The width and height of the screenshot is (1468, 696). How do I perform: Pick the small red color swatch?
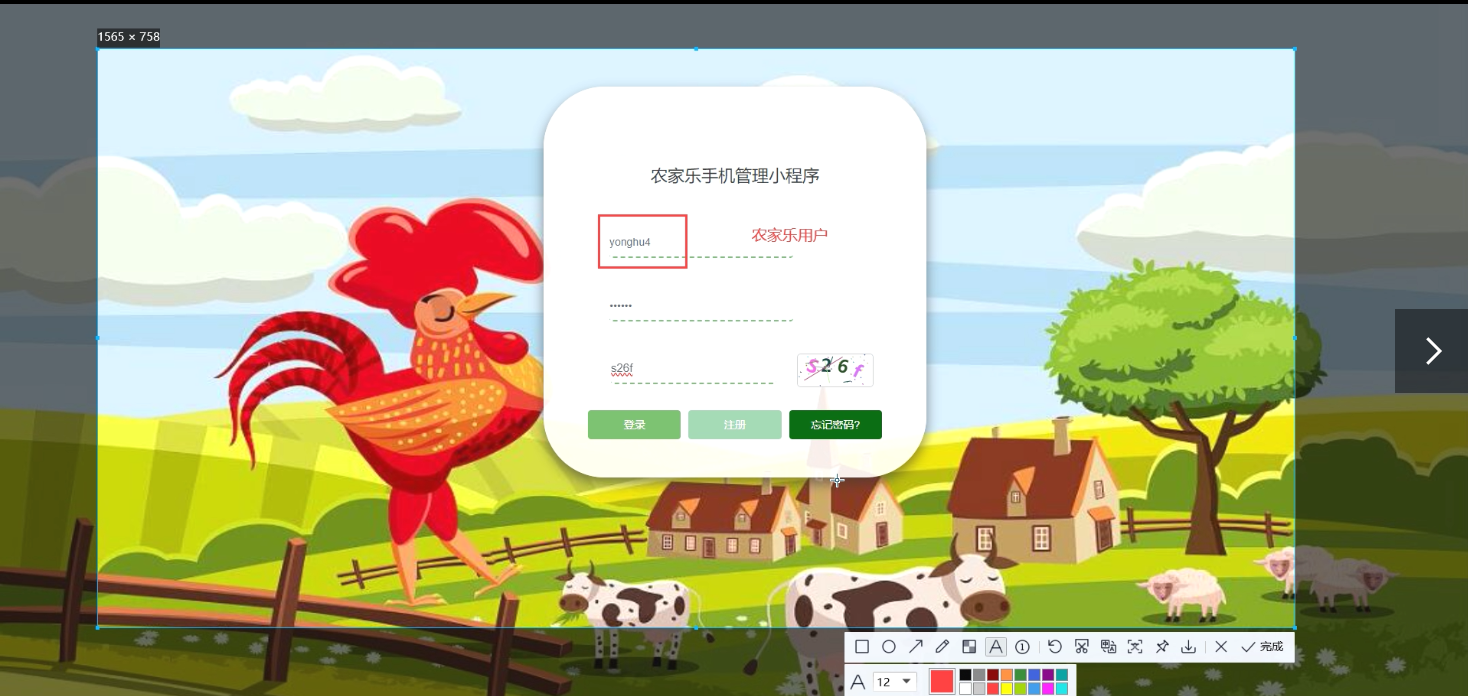click(993, 688)
